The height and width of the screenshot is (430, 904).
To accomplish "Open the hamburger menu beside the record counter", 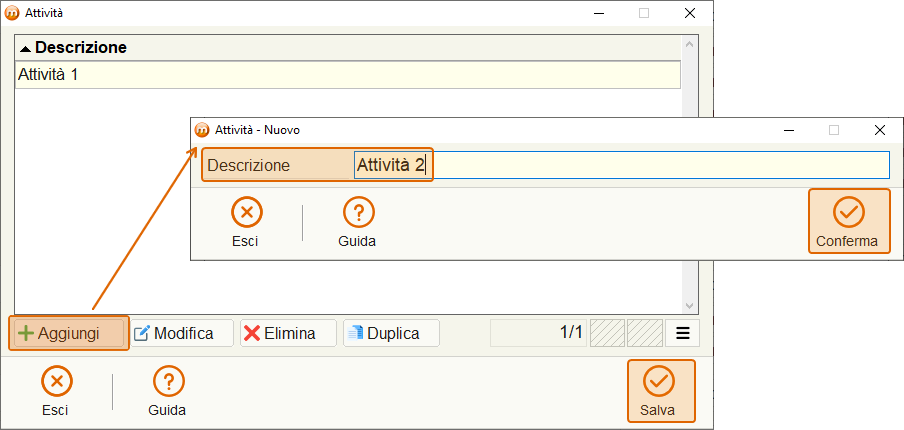I will [x=683, y=333].
